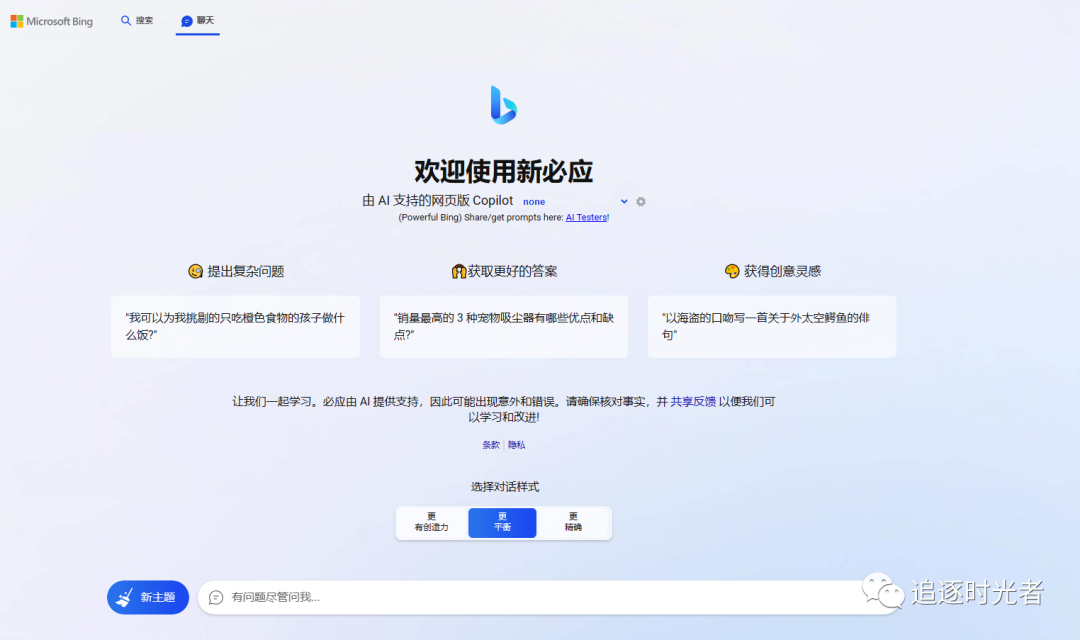This screenshot has width=1080, height=640.
Task: Click the 由 AI 支持的网页版 Copilot text
Action: (x=438, y=200)
